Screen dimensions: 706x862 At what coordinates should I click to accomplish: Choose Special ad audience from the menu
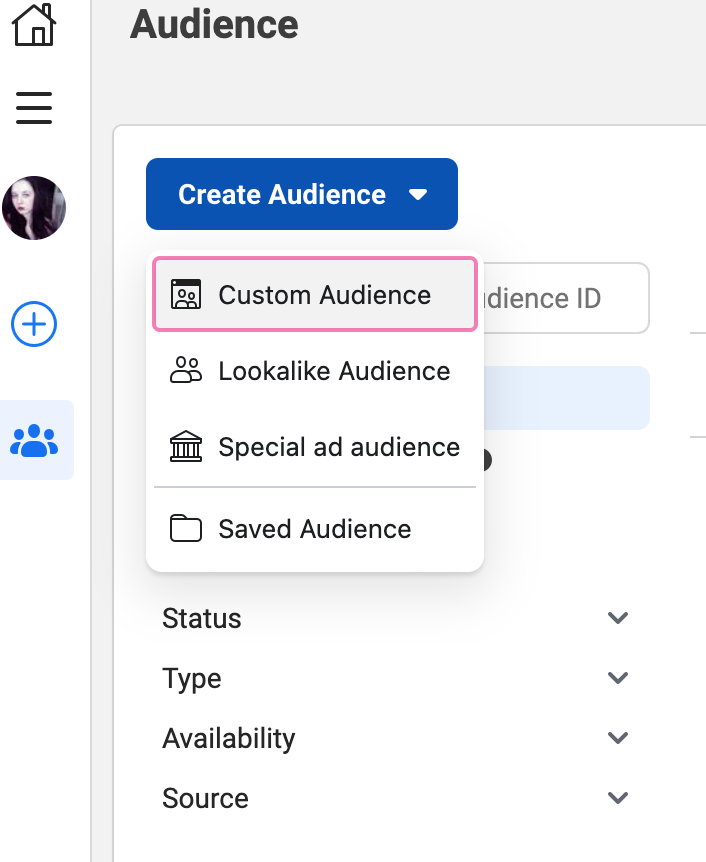coord(338,446)
